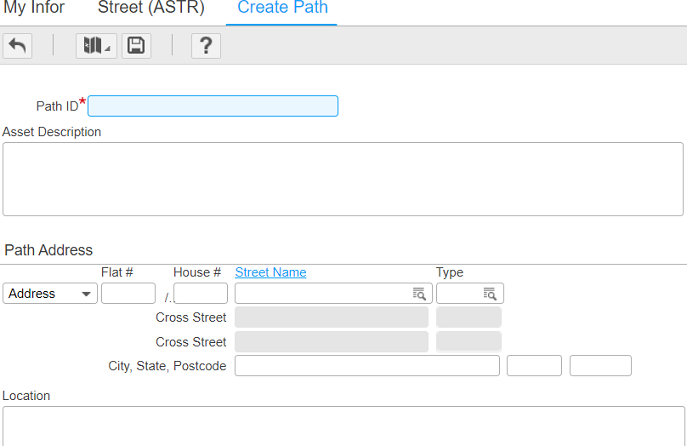Screen dimensions: 687x446
Task: Click the save disk icon
Action: (136, 46)
